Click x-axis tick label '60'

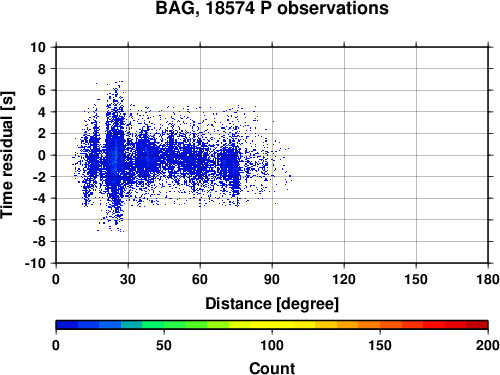[200, 279]
